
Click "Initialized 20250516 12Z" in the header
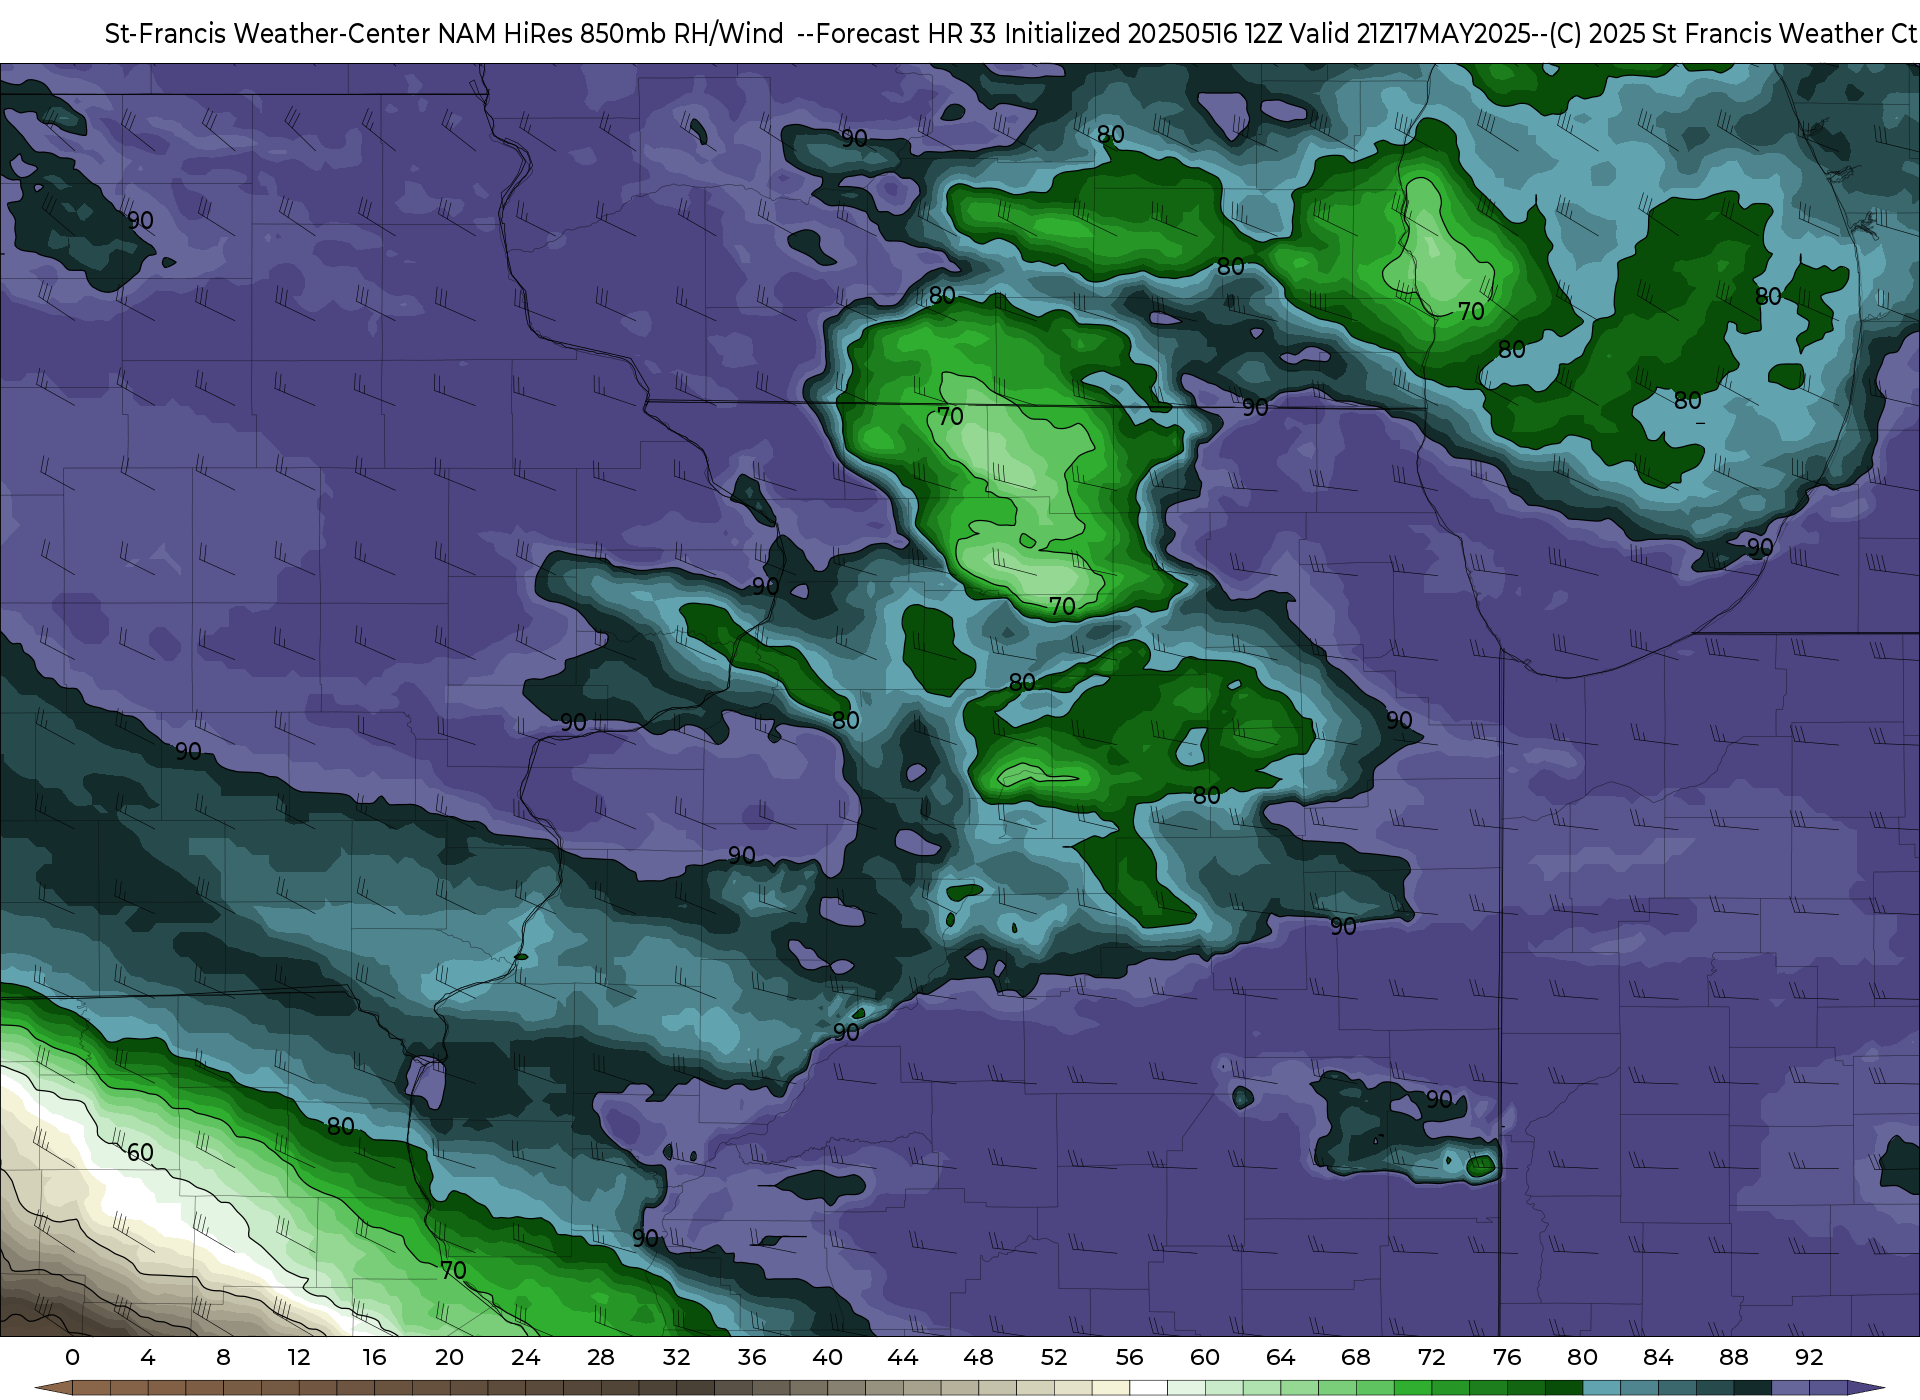[x=1142, y=34]
